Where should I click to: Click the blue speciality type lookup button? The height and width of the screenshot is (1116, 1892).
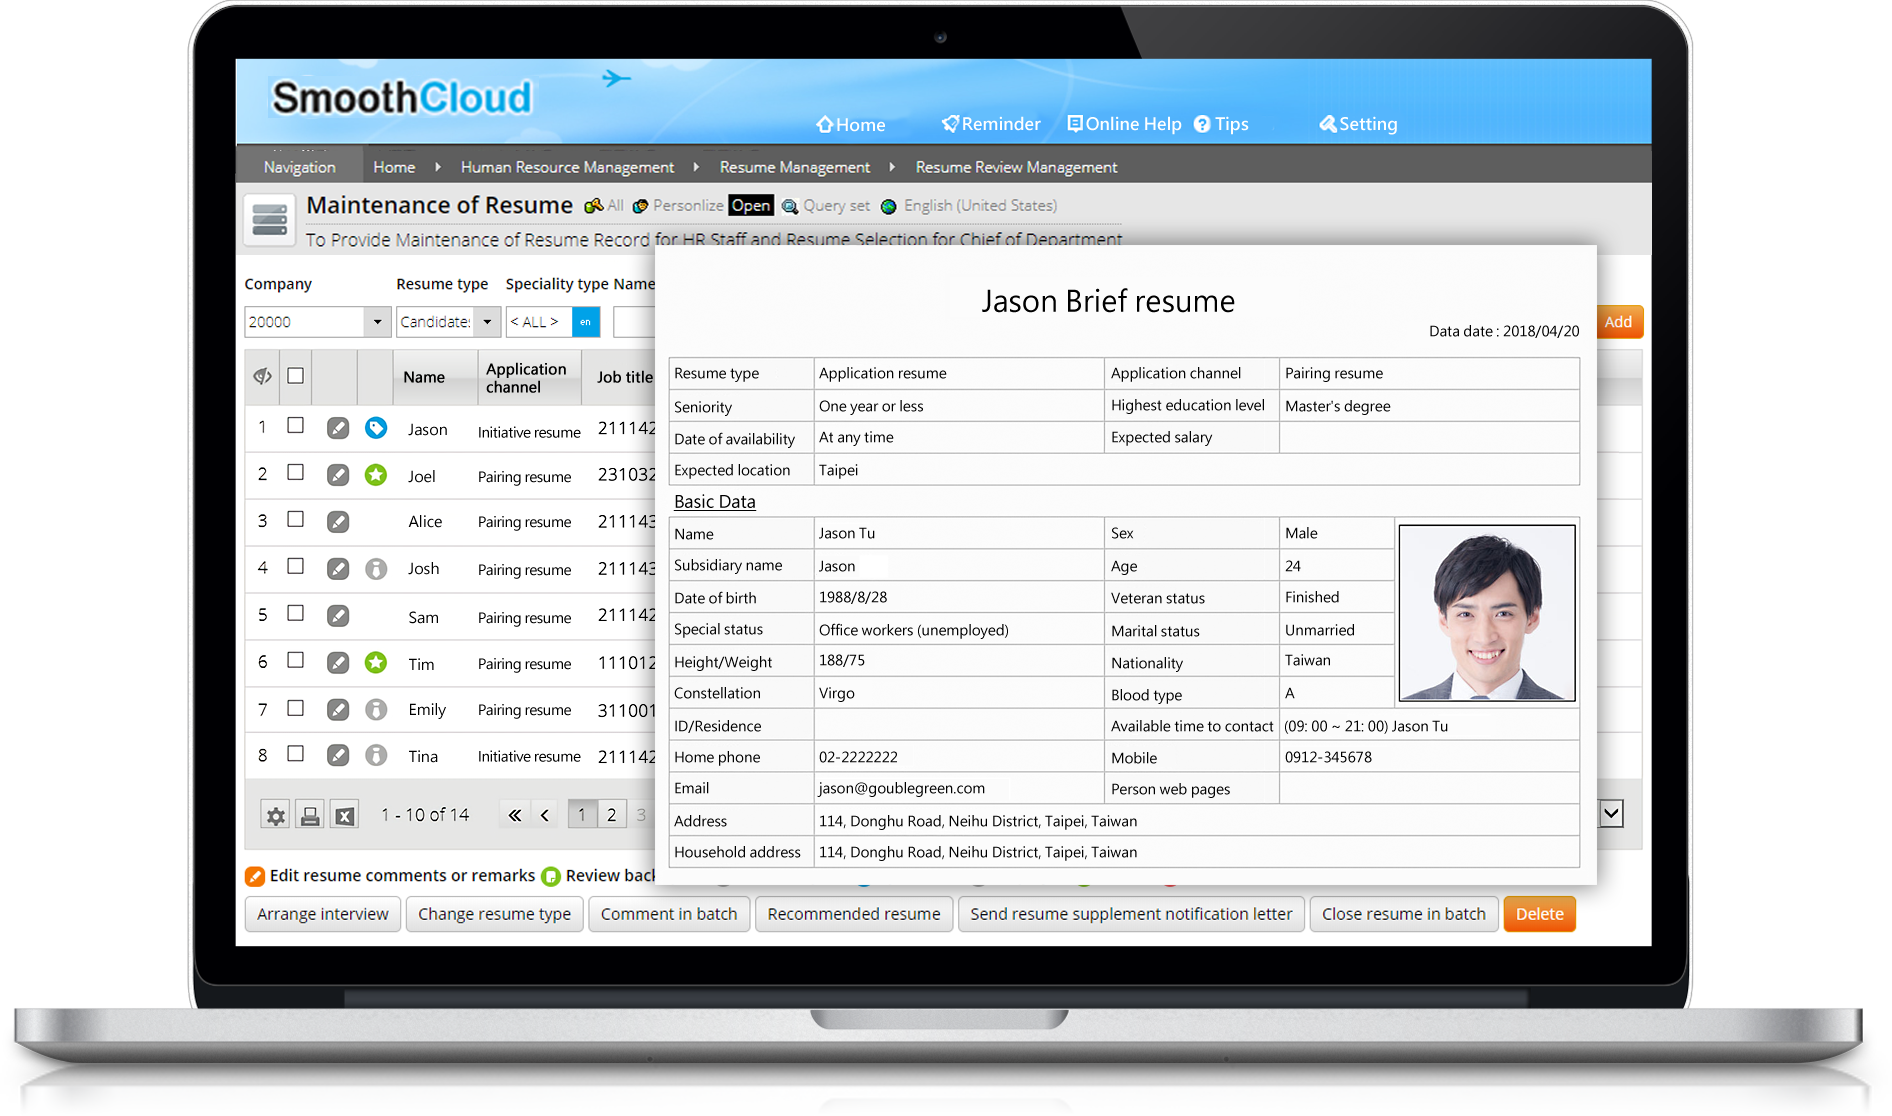(586, 322)
